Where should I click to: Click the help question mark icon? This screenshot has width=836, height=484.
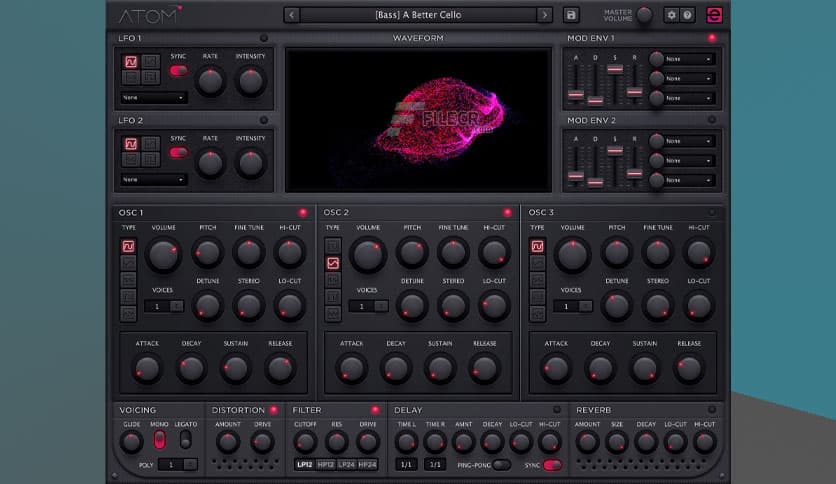coord(687,15)
